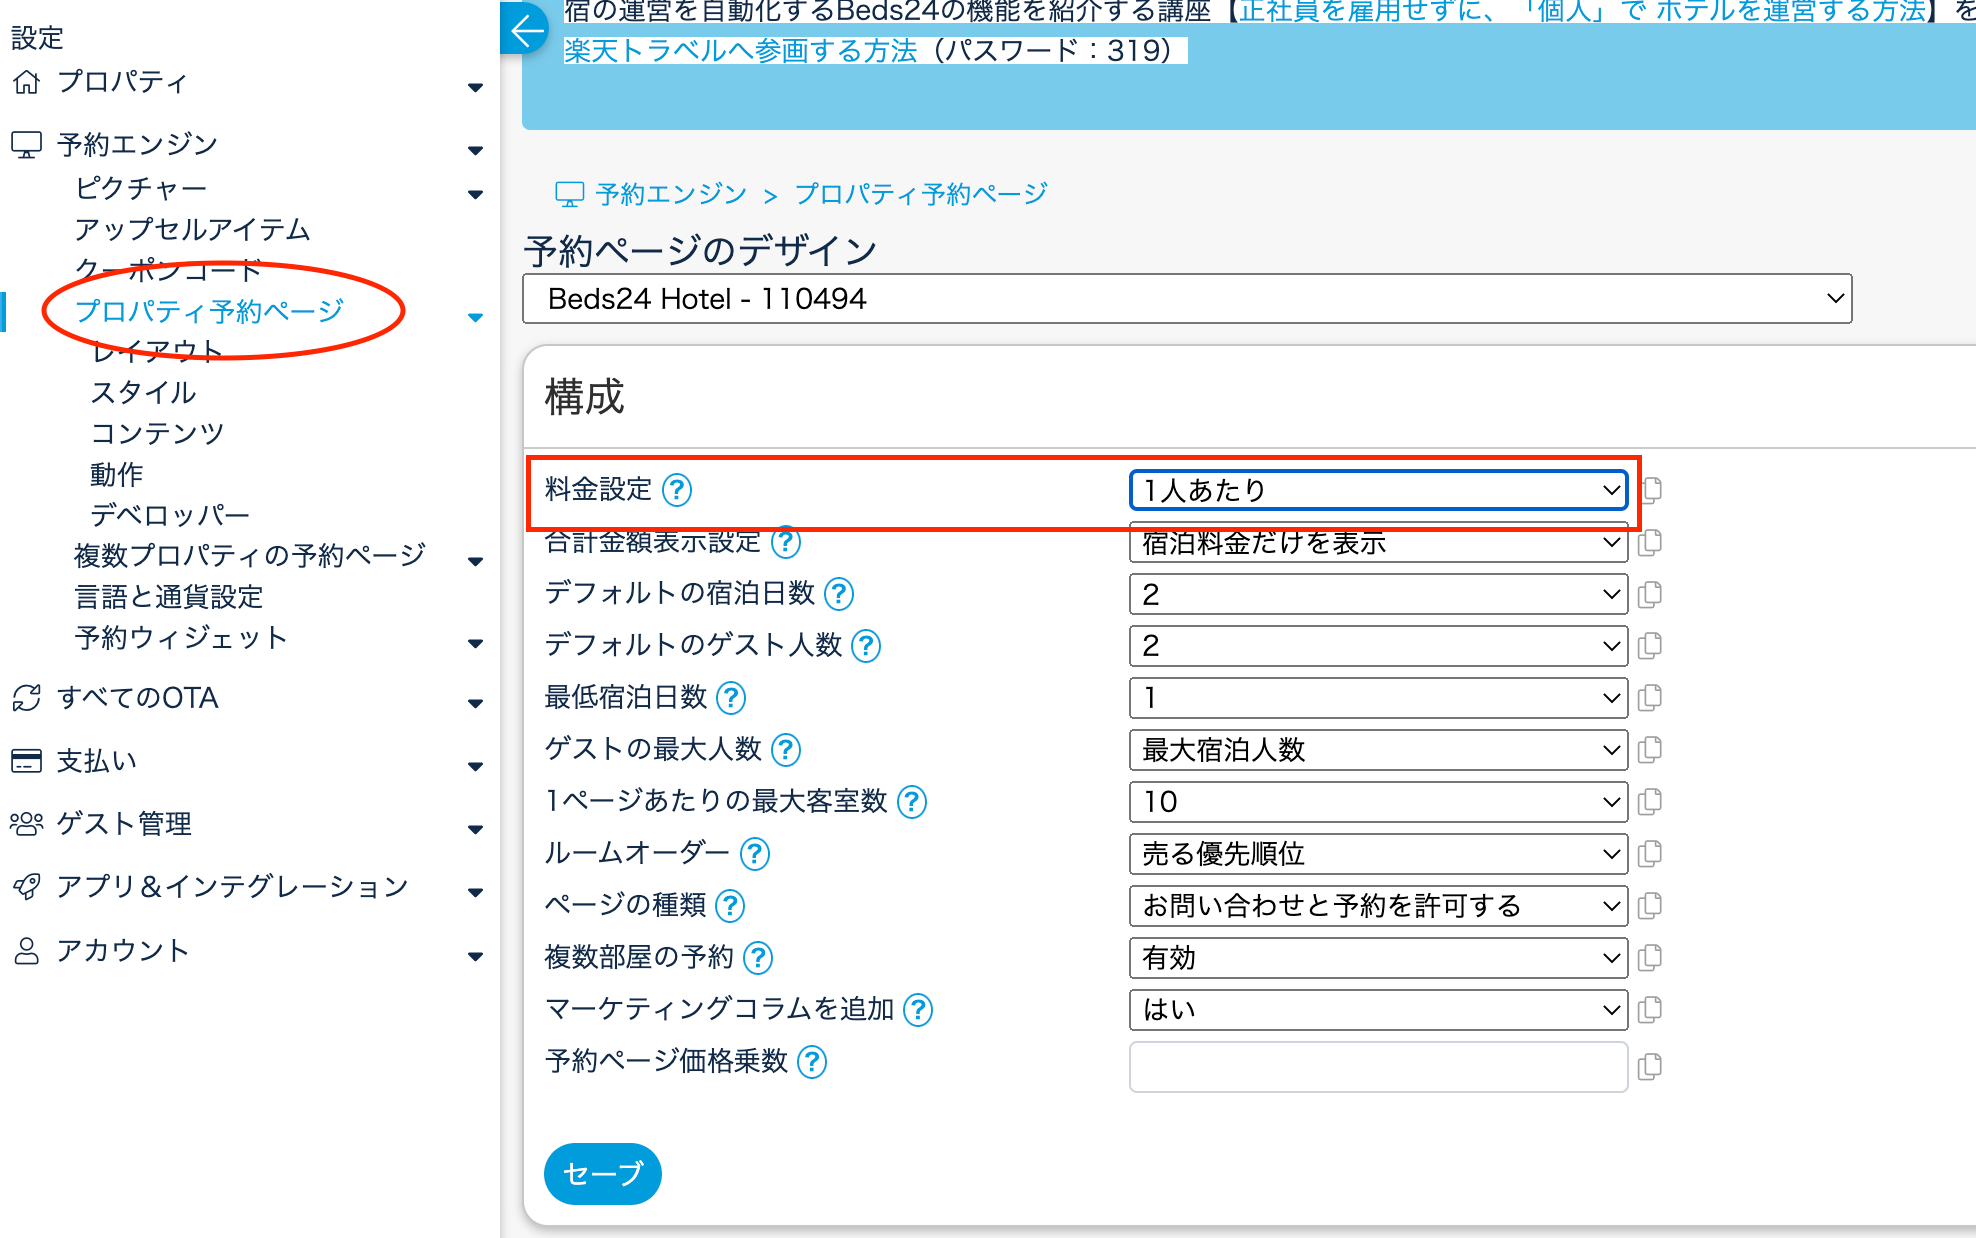Image resolution: width=1976 pixels, height=1238 pixels.
Task: Click help icon next to ゲストの最大人数
Action: 786,750
